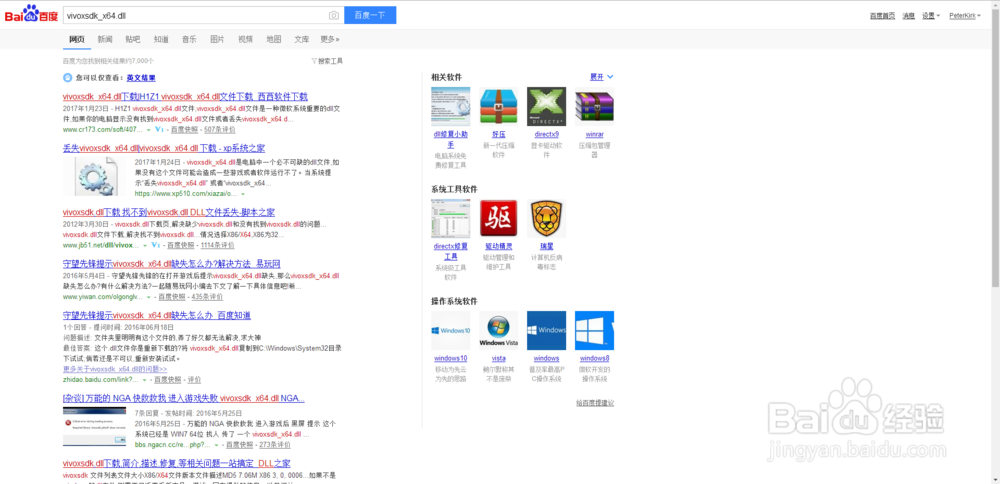
Task: Open the PeterKirk account dropdown
Action: [x=964, y=15]
